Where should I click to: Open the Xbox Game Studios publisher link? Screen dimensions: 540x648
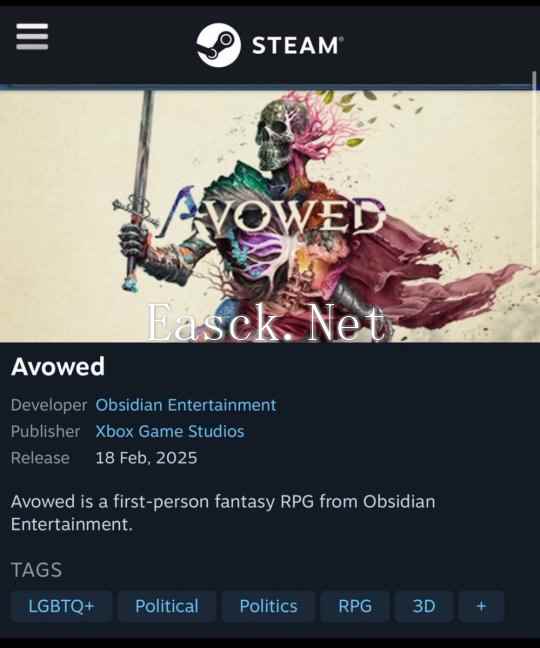[x=170, y=431]
